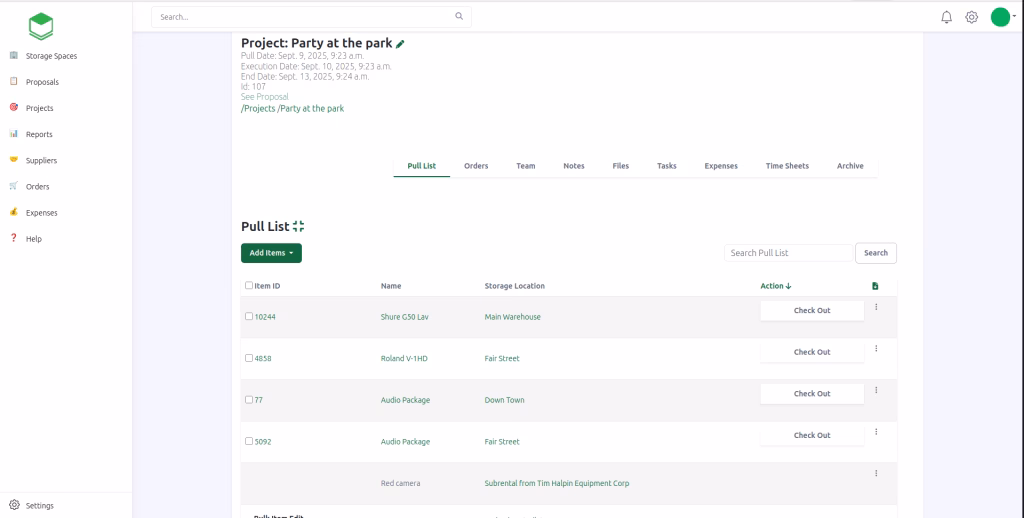Sort by the Action column header
The width and height of the screenshot is (1024, 518).
pyautogui.click(x=775, y=286)
